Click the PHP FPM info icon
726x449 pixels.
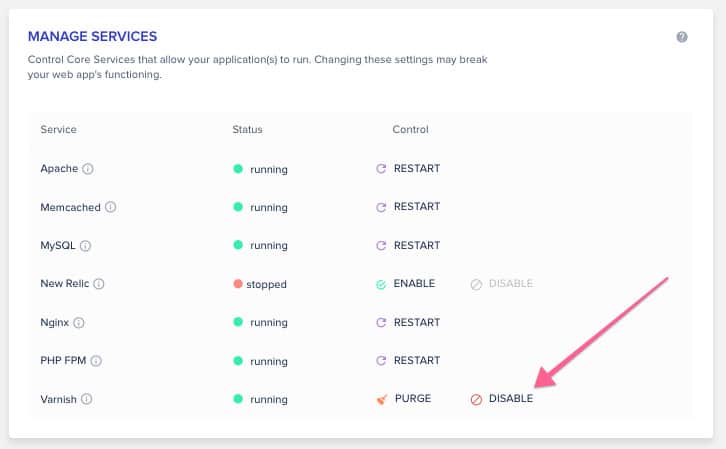97,361
